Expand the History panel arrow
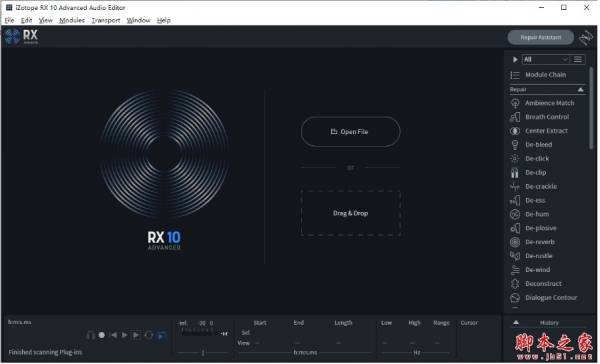 [x=516, y=323]
